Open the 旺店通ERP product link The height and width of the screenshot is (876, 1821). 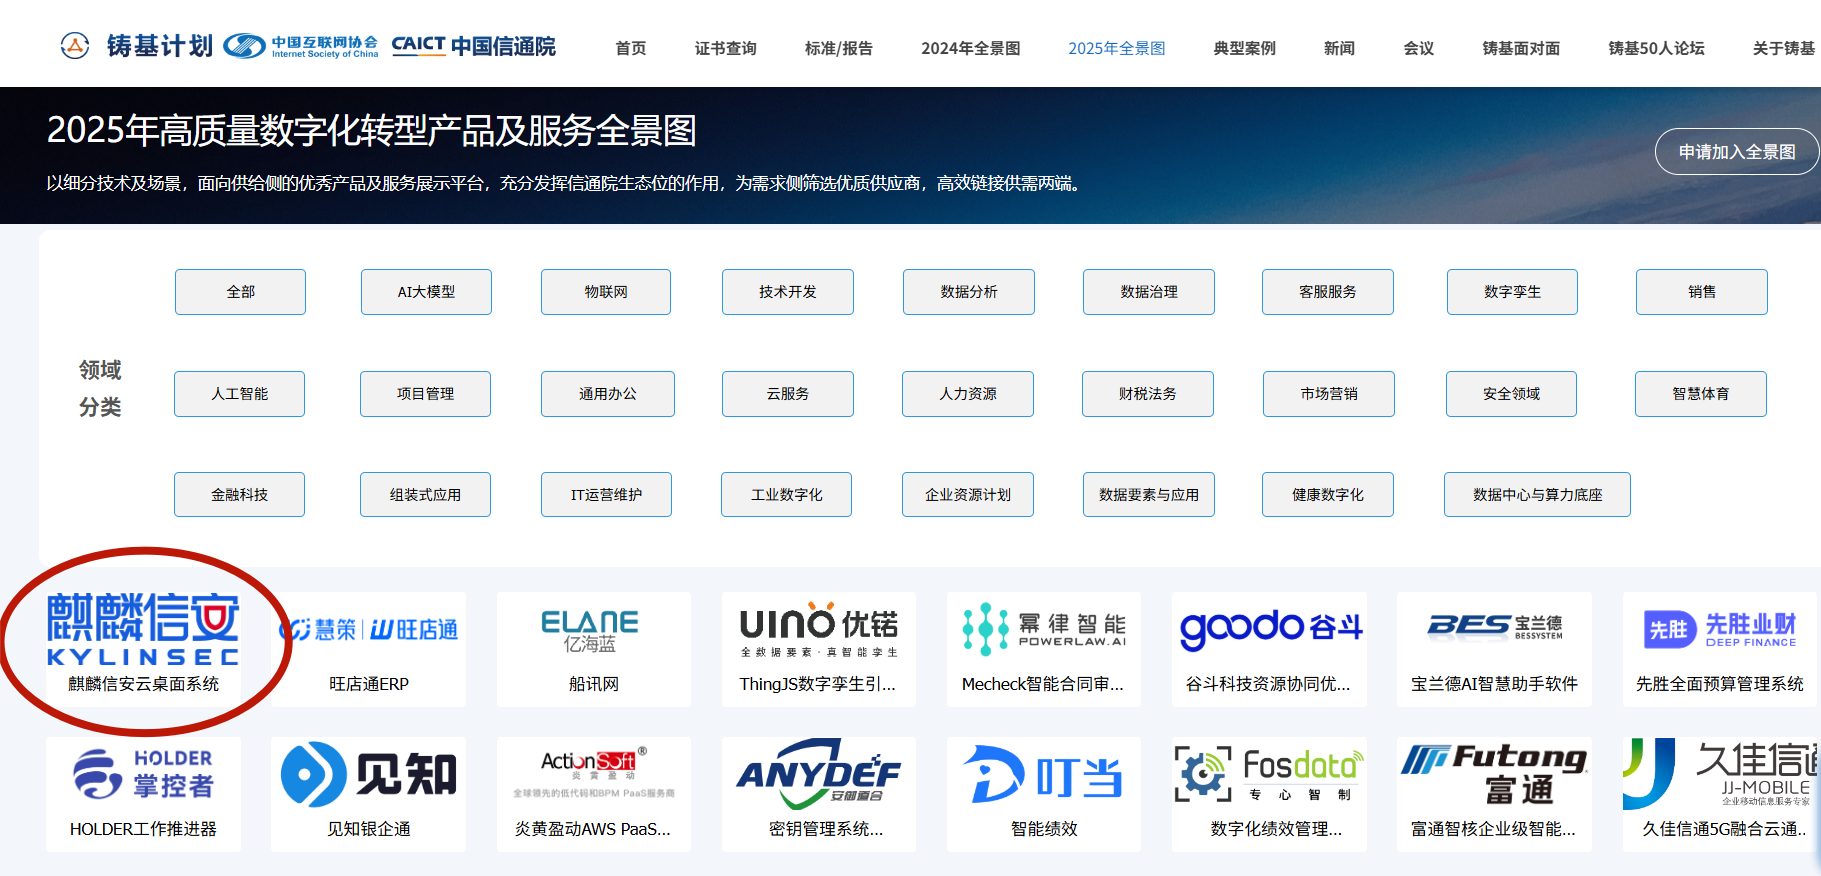point(368,684)
